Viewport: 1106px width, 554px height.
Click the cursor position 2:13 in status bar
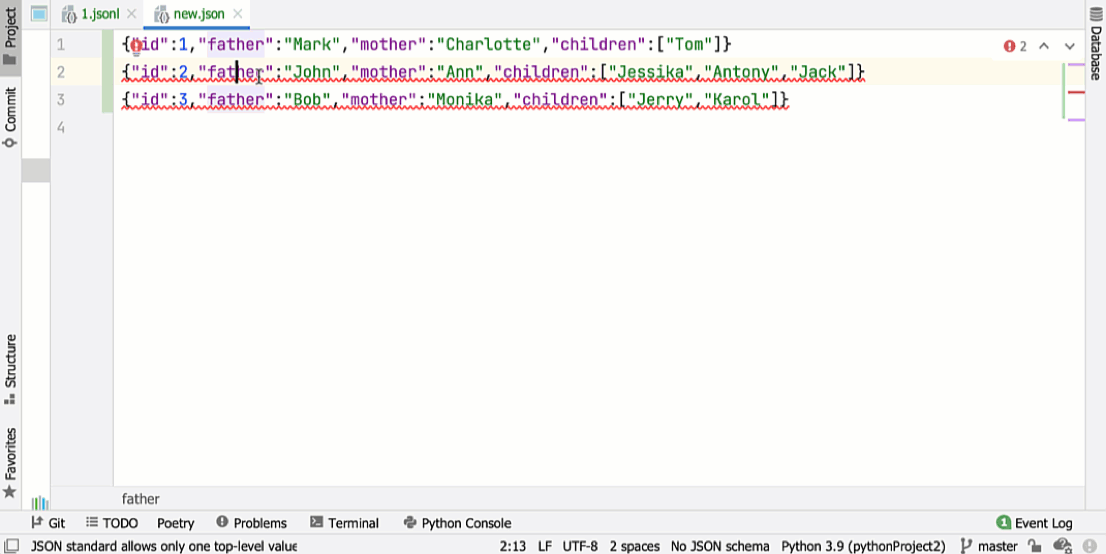point(513,546)
